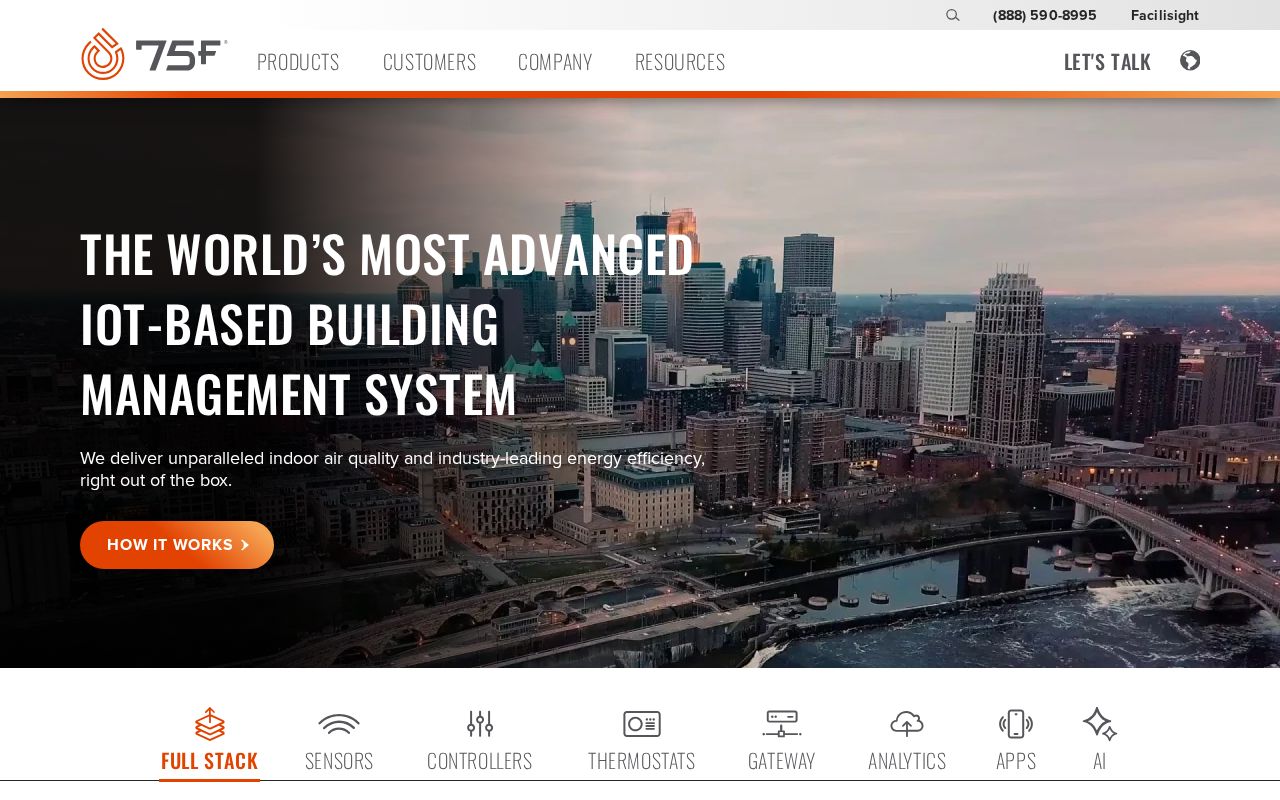The image size is (1280, 800).
Task: Select the Controllers sliders icon
Action: (480, 724)
